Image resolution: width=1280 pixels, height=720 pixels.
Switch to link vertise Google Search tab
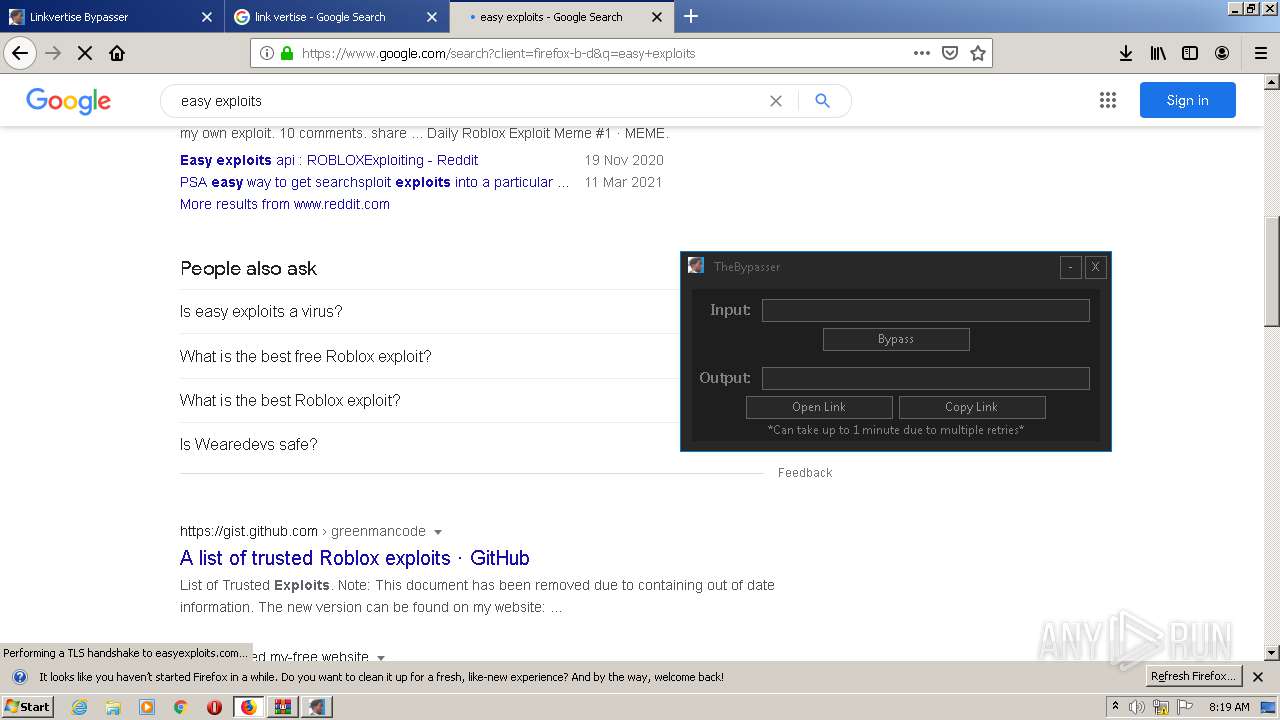[335, 17]
